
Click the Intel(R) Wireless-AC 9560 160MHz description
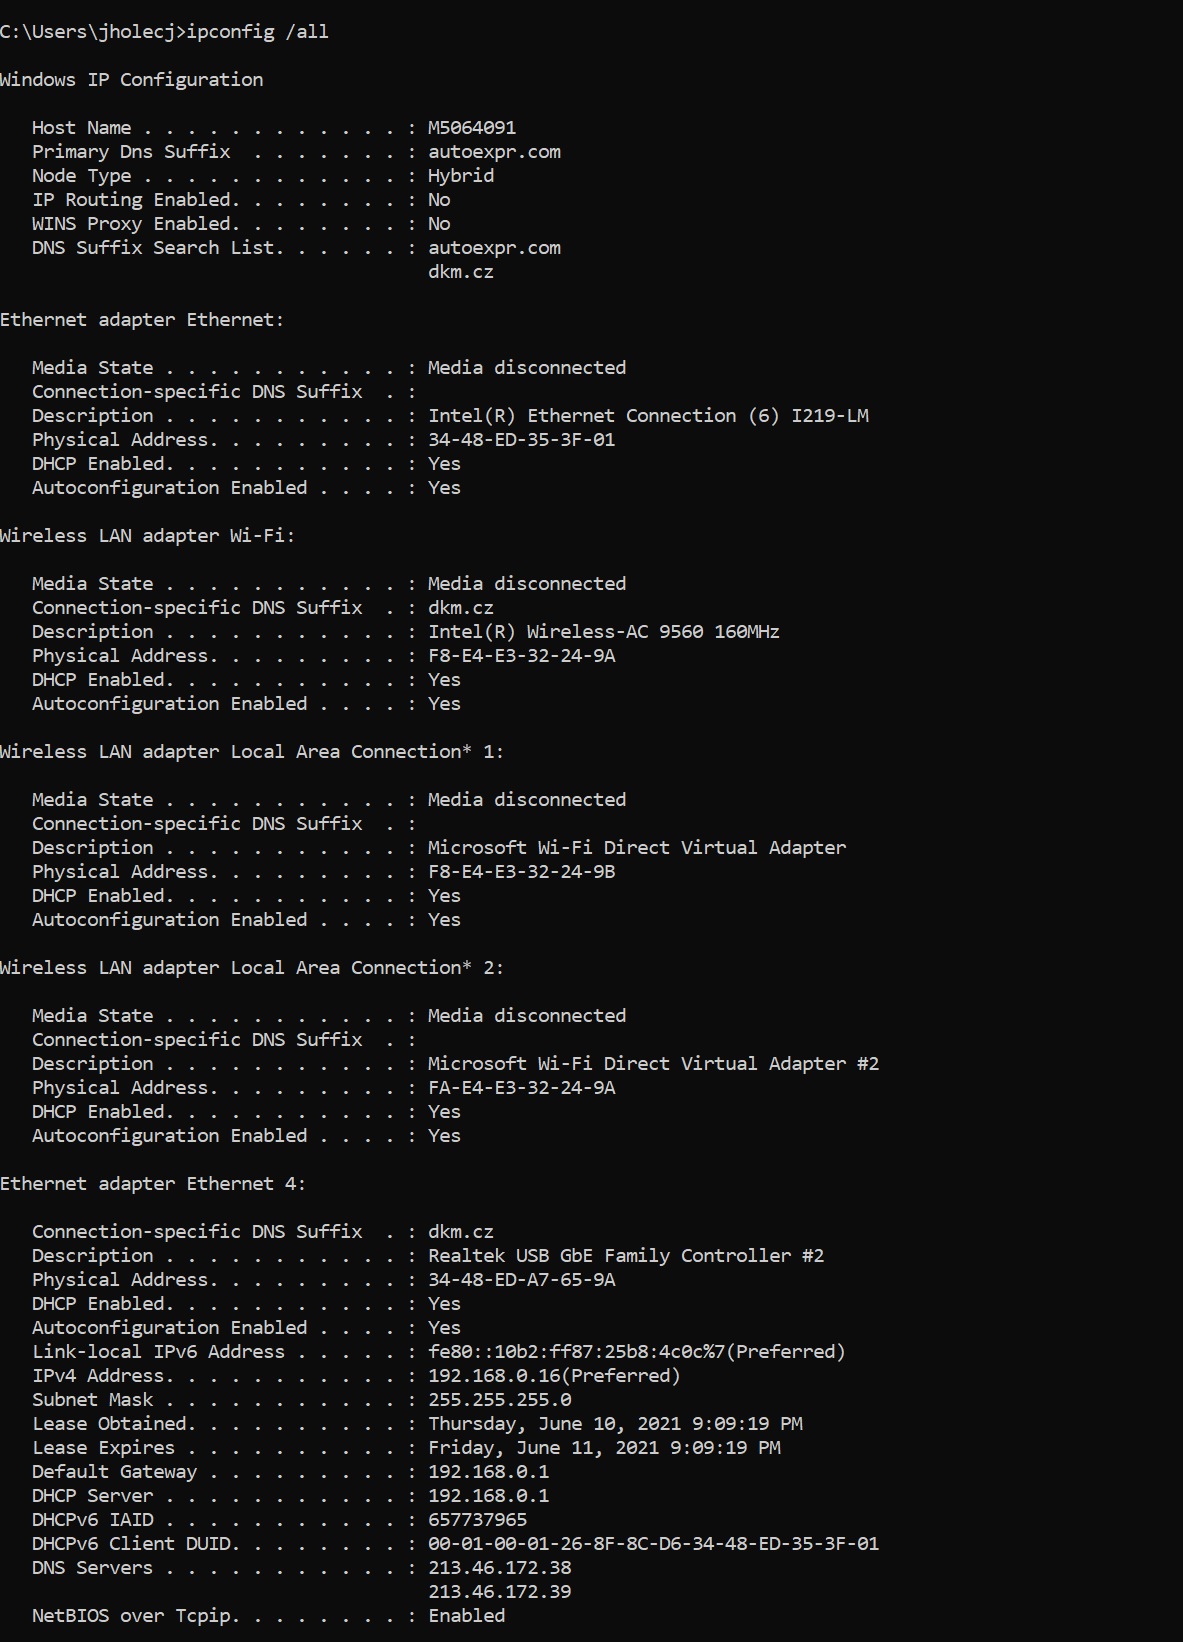[x=603, y=632]
